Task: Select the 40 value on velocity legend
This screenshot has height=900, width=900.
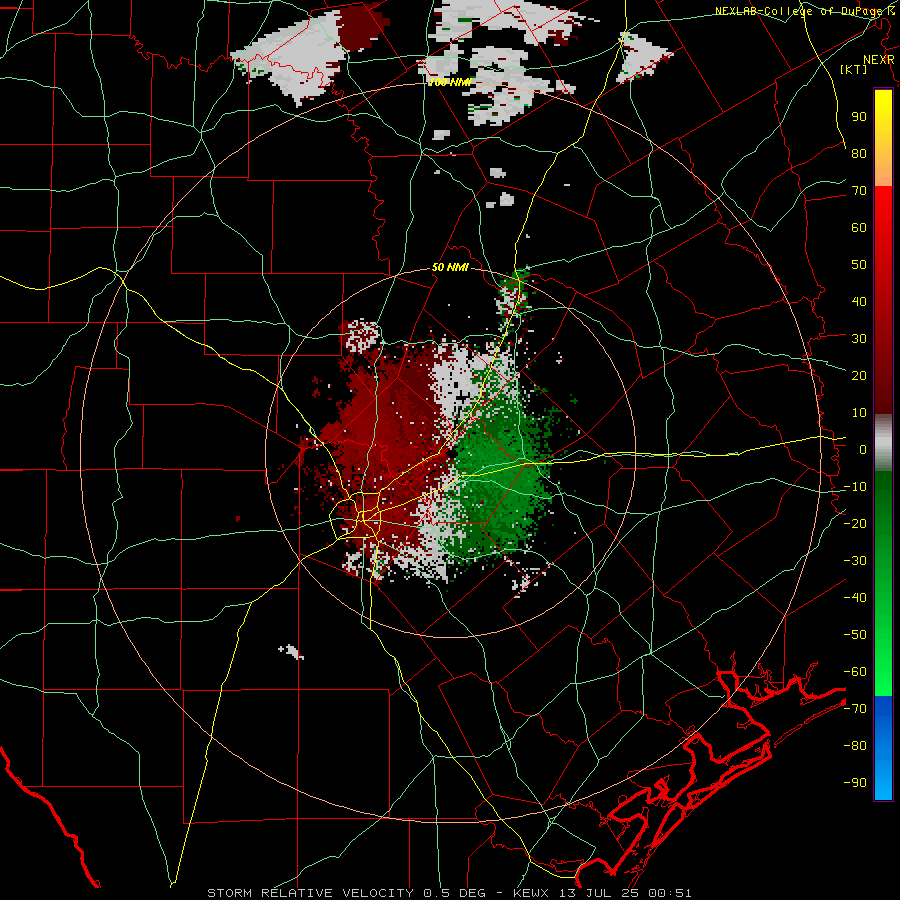Action: point(859,302)
